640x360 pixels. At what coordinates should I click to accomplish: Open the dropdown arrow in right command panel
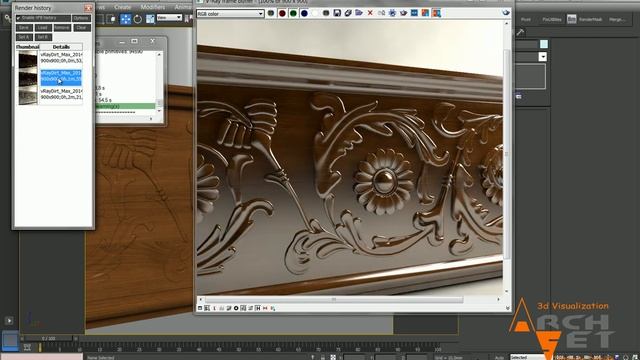[542, 57]
